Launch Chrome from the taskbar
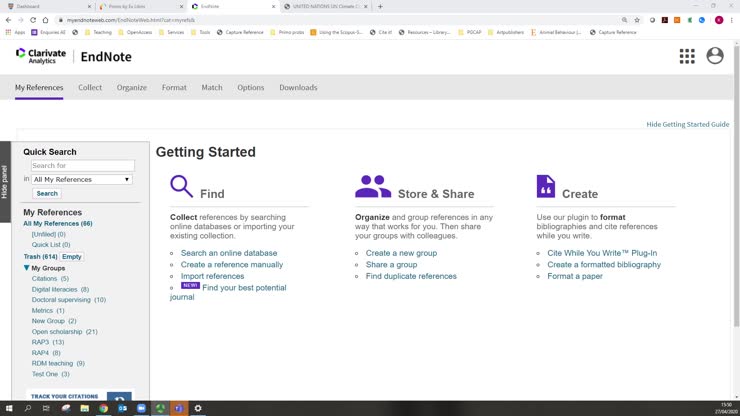Image resolution: width=740 pixels, height=416 pixels. [103, 408]
